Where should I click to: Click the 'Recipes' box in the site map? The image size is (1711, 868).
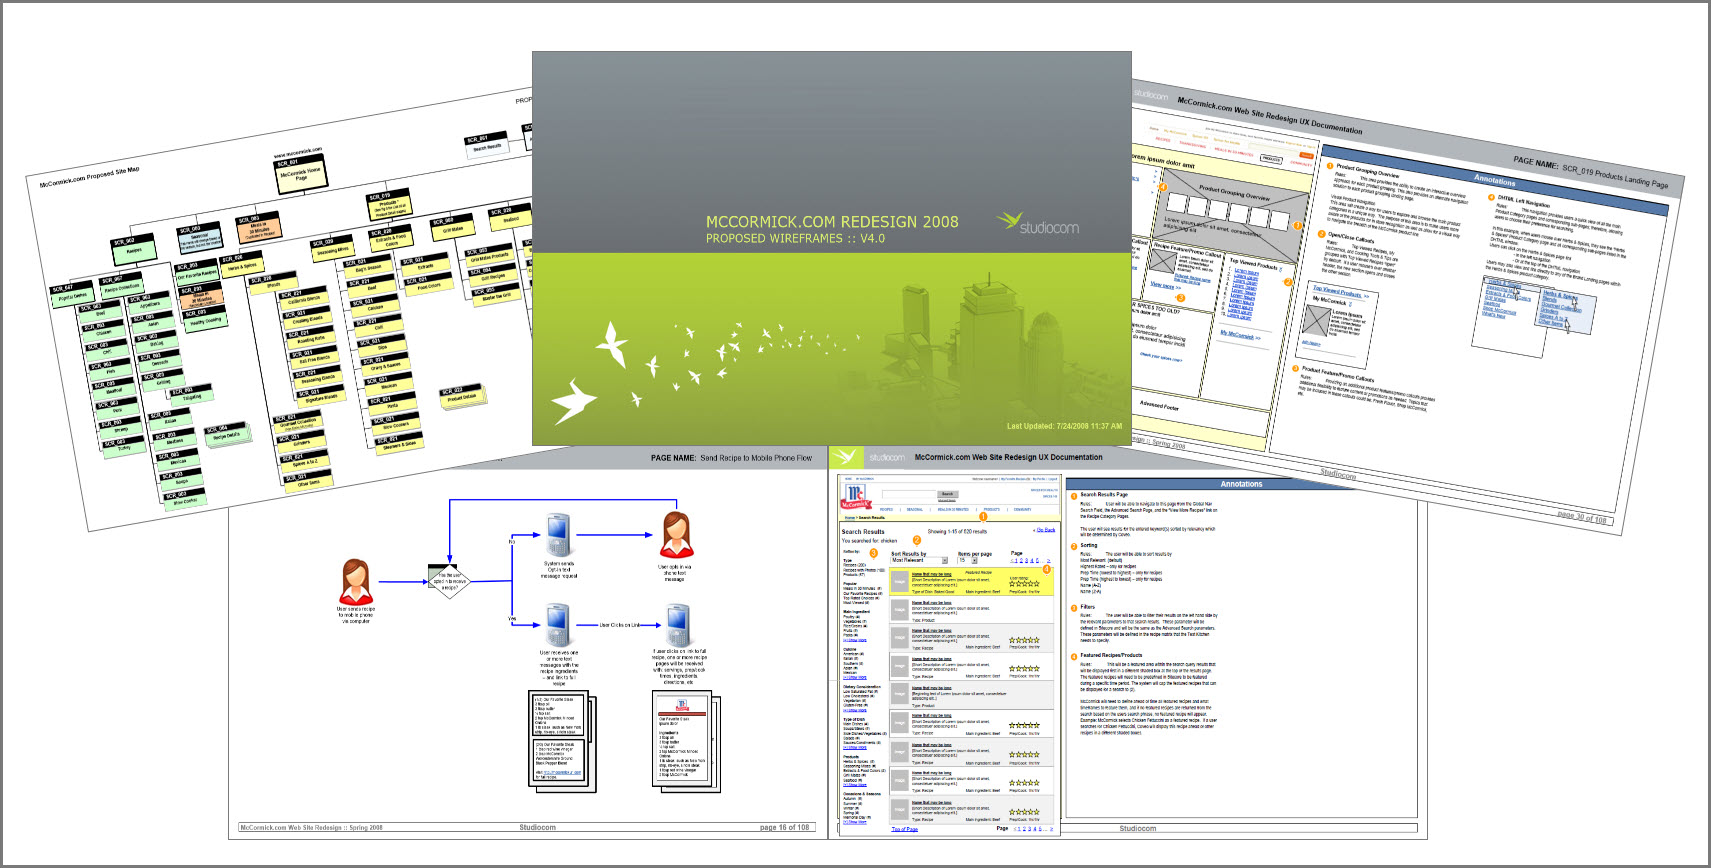click(133, 248)
